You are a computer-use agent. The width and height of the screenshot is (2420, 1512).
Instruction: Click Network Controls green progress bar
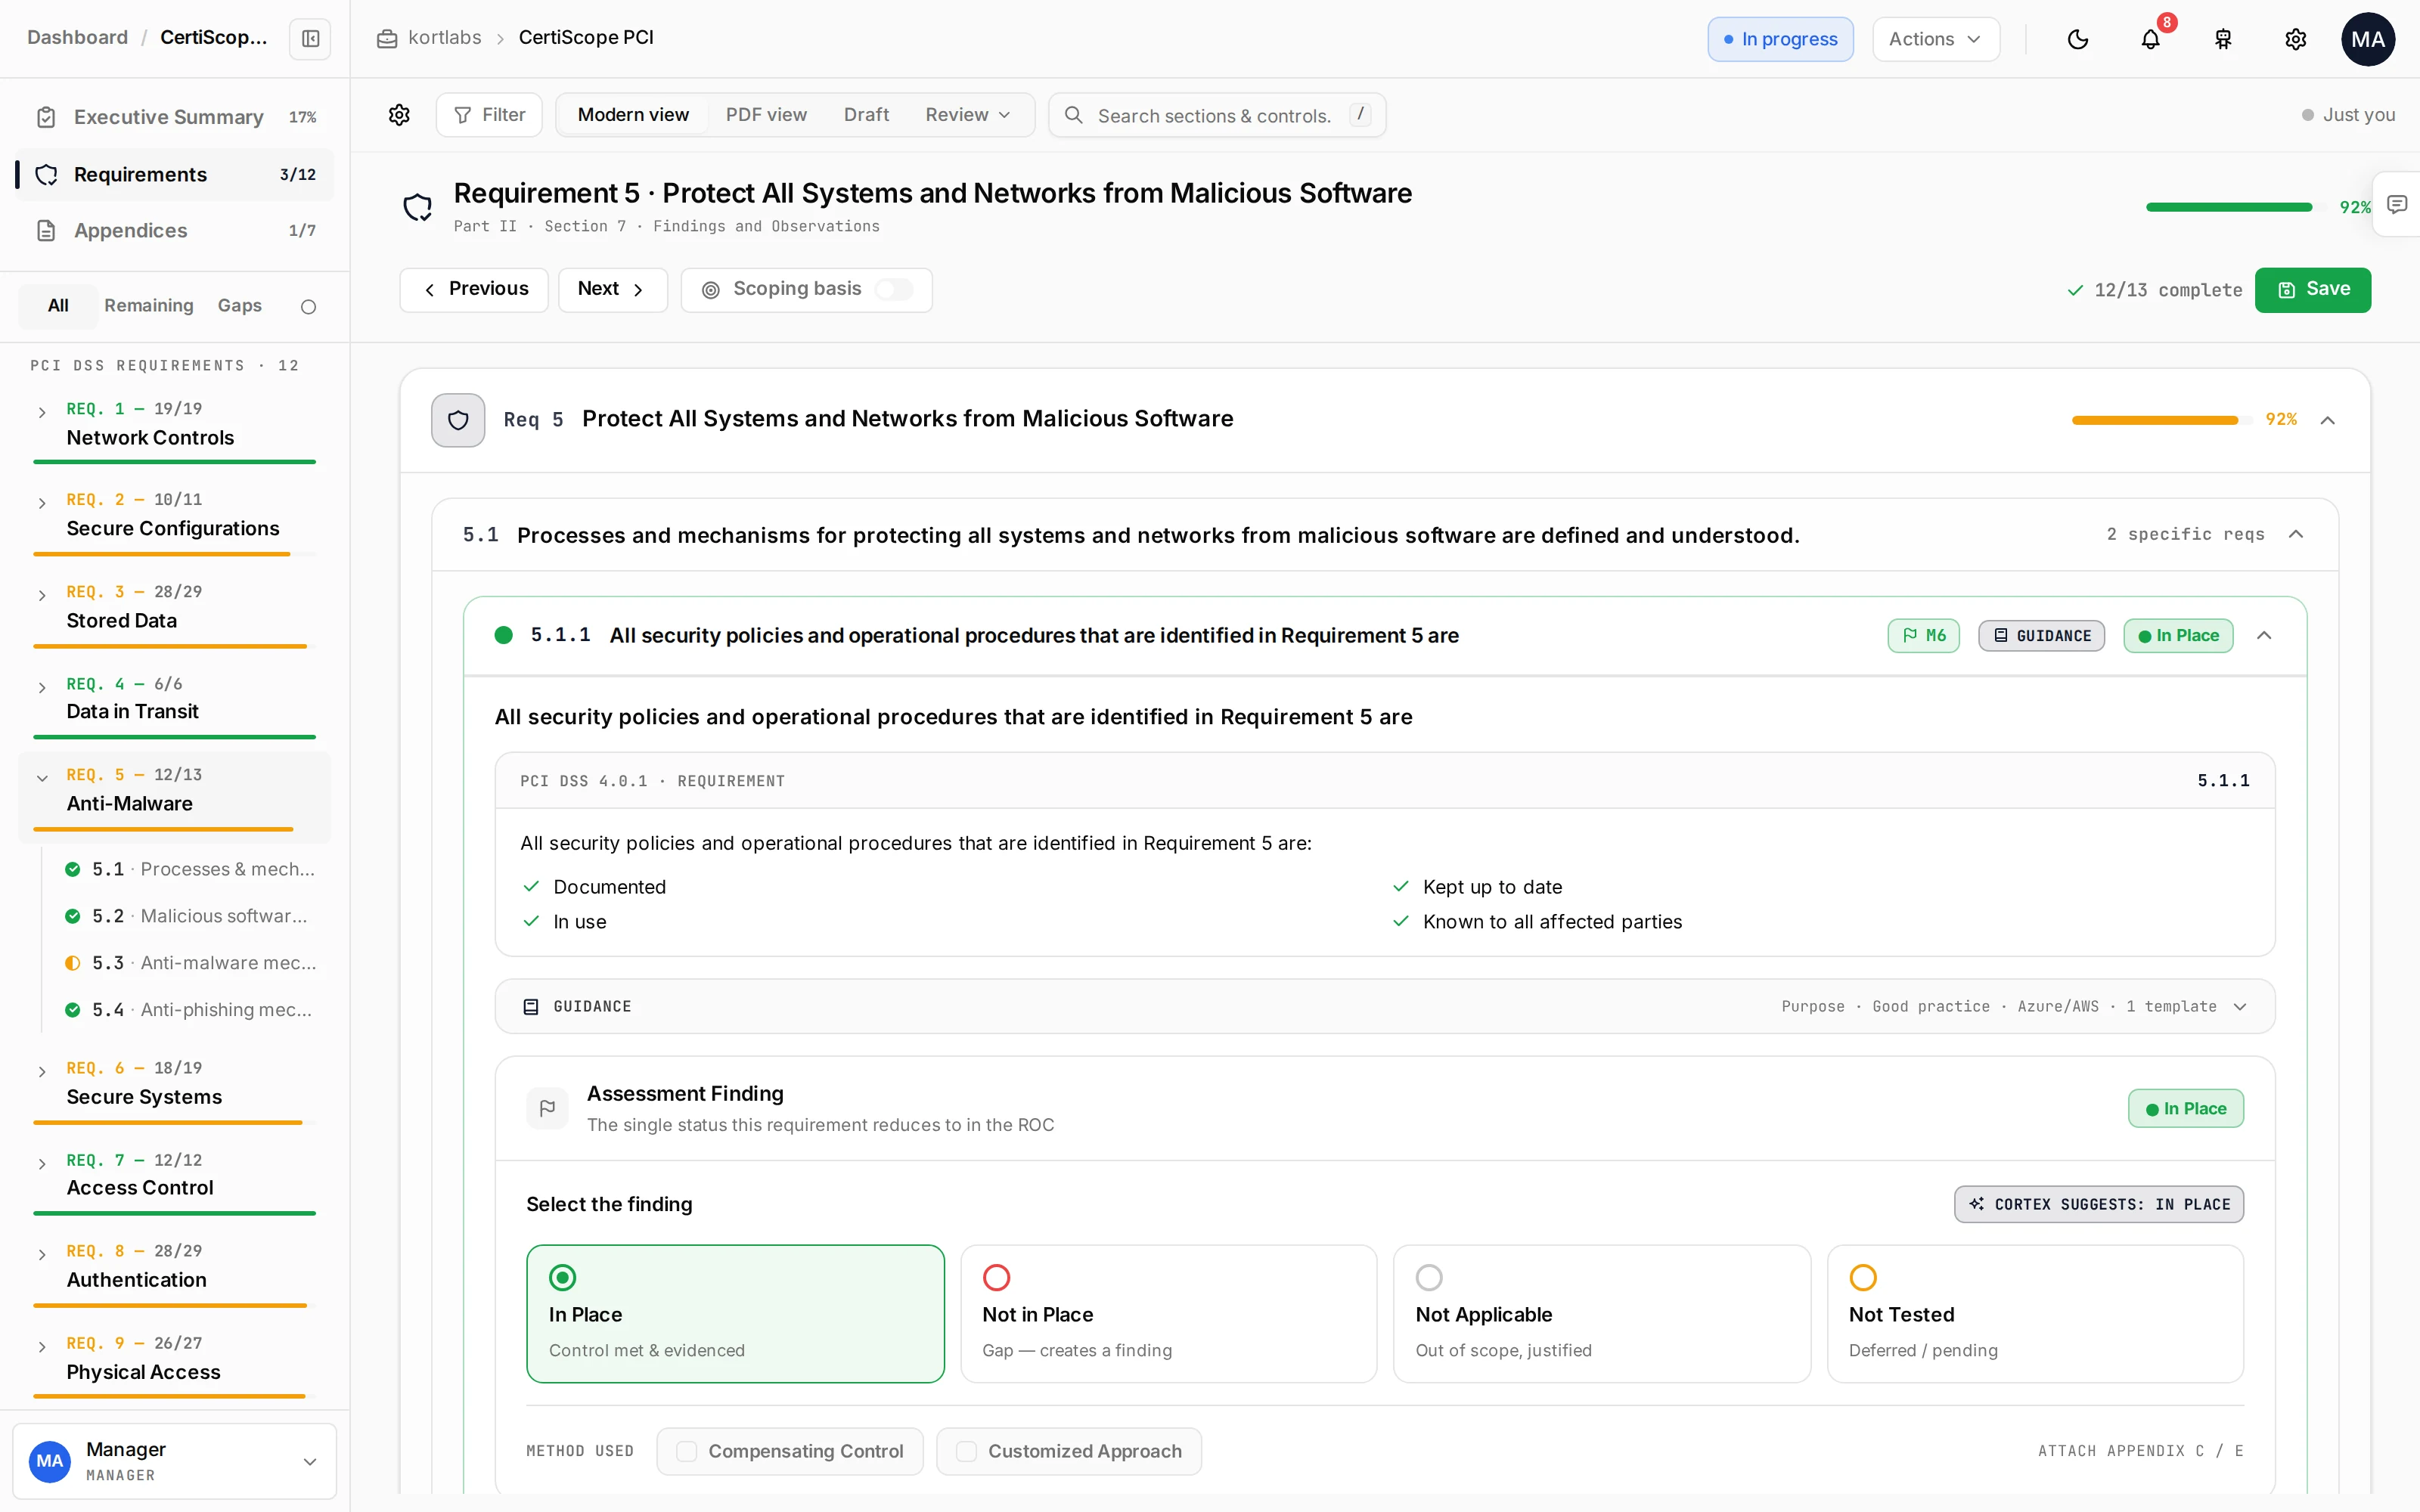[x=174, y=462]
